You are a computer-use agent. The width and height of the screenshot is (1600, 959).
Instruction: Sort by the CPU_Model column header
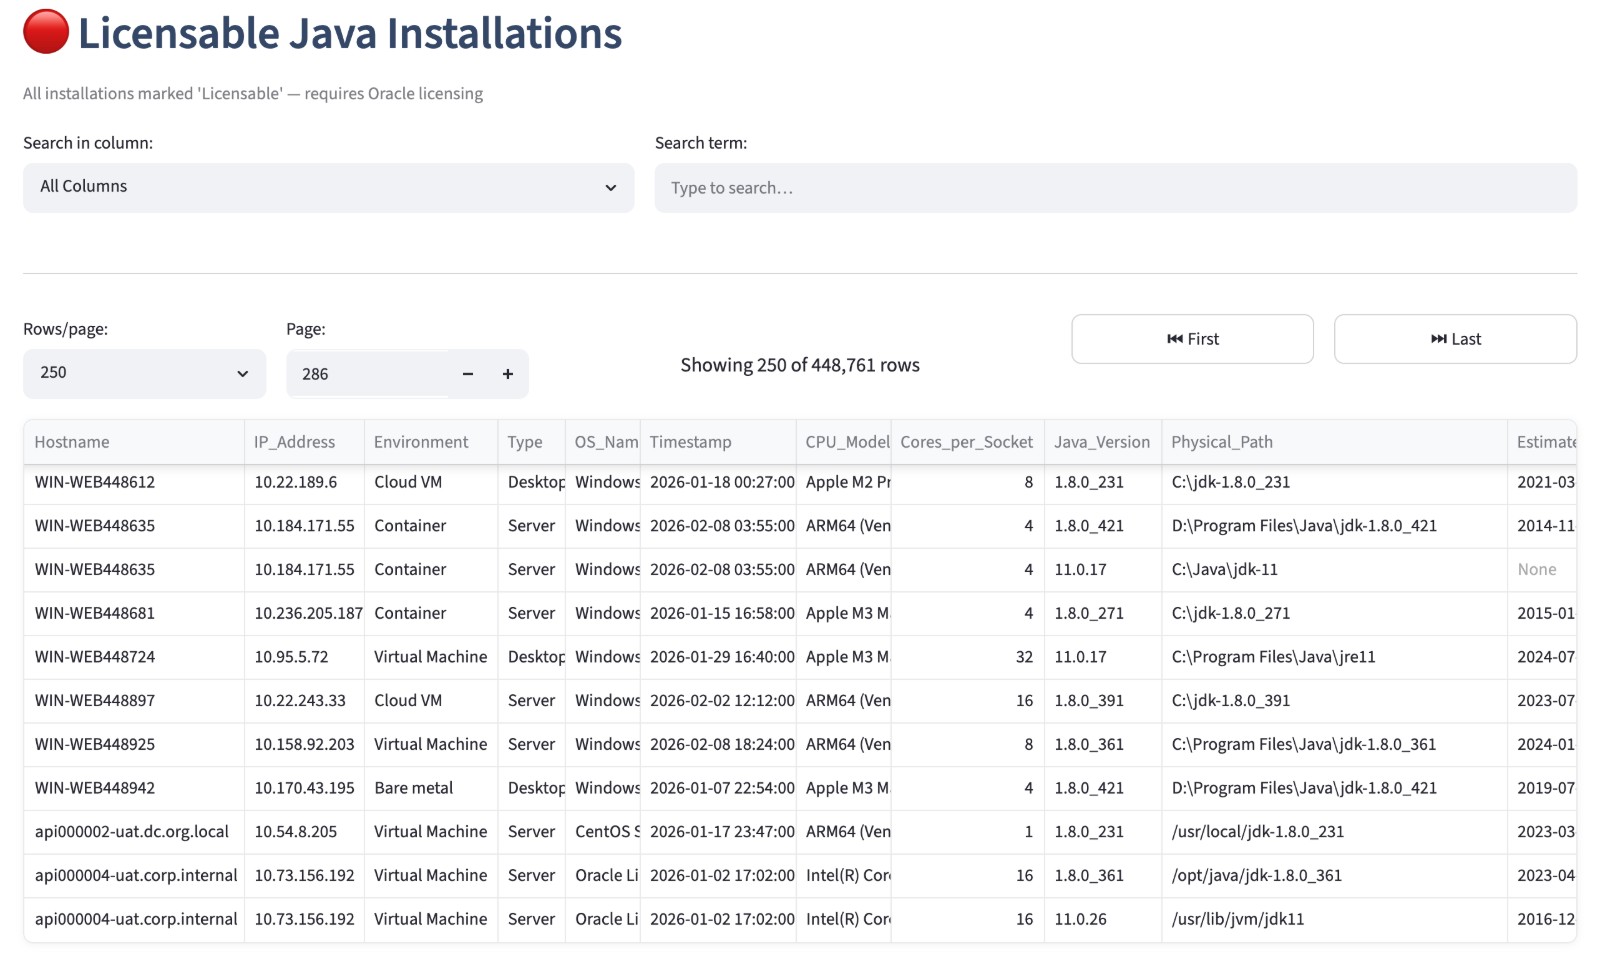844,442
